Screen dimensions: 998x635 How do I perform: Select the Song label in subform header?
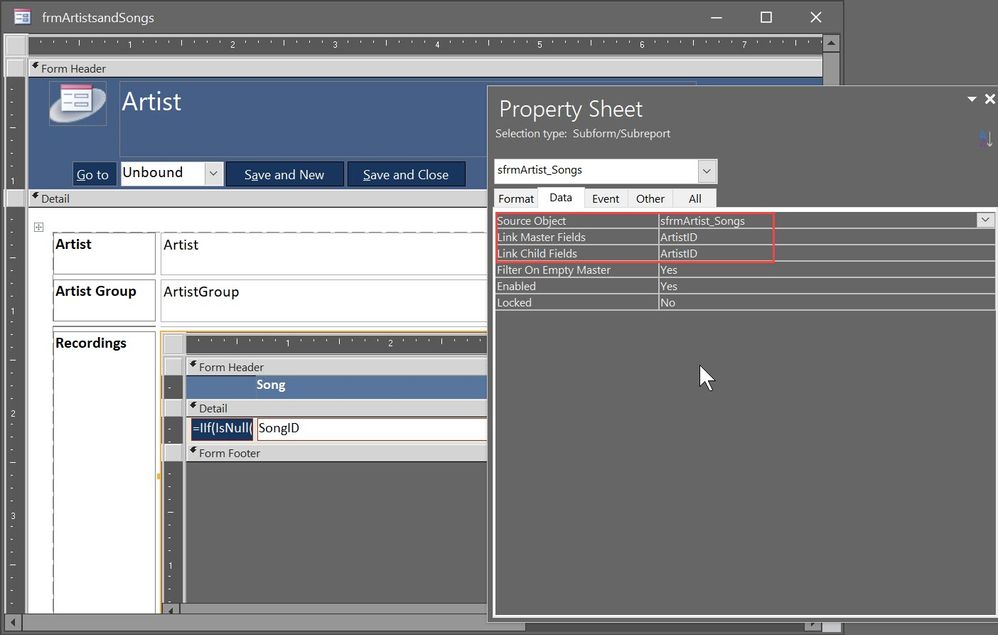tap(271, 385)
